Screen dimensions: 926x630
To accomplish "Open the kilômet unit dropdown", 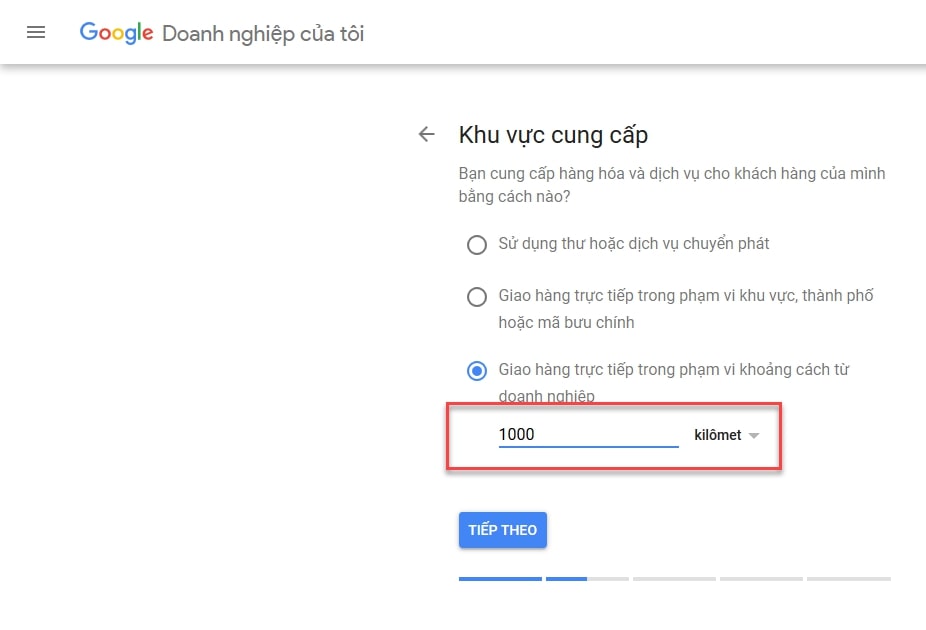I will [726, 435].
